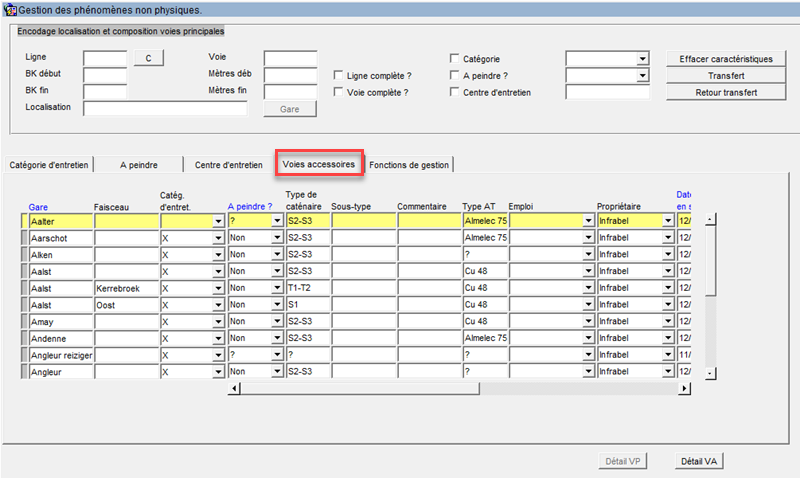Open A peindre dropdown for Angleur reiziger

coord(277,355)
